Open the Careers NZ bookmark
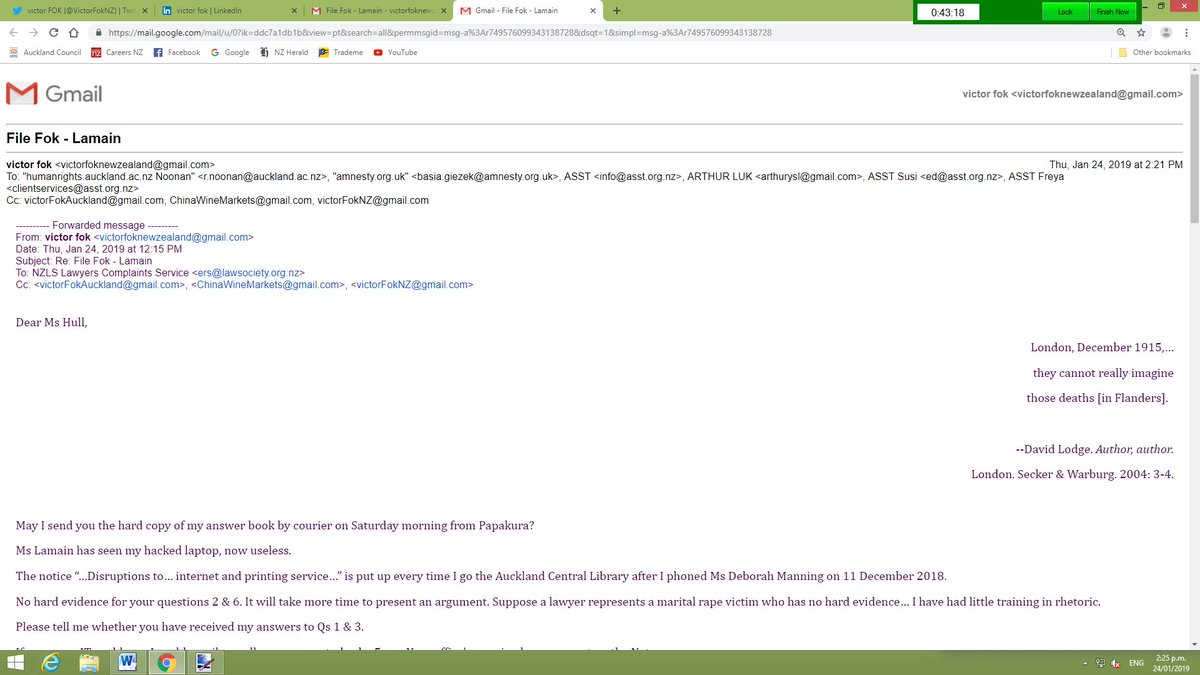The height and width of the screenshot is (675, 1200). pyautogui.click(x=118, y=52)
